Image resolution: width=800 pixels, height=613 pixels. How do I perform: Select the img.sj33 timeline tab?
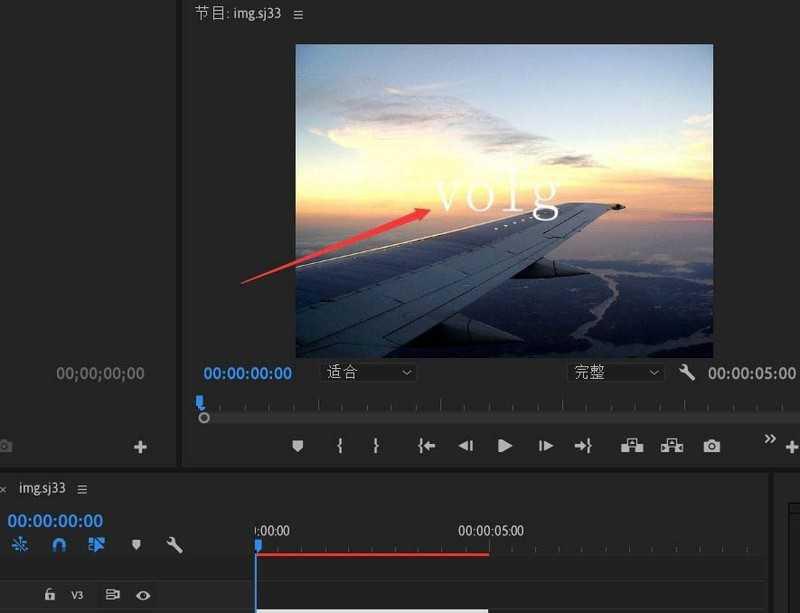pyautogui.click(x=40, y=489)
